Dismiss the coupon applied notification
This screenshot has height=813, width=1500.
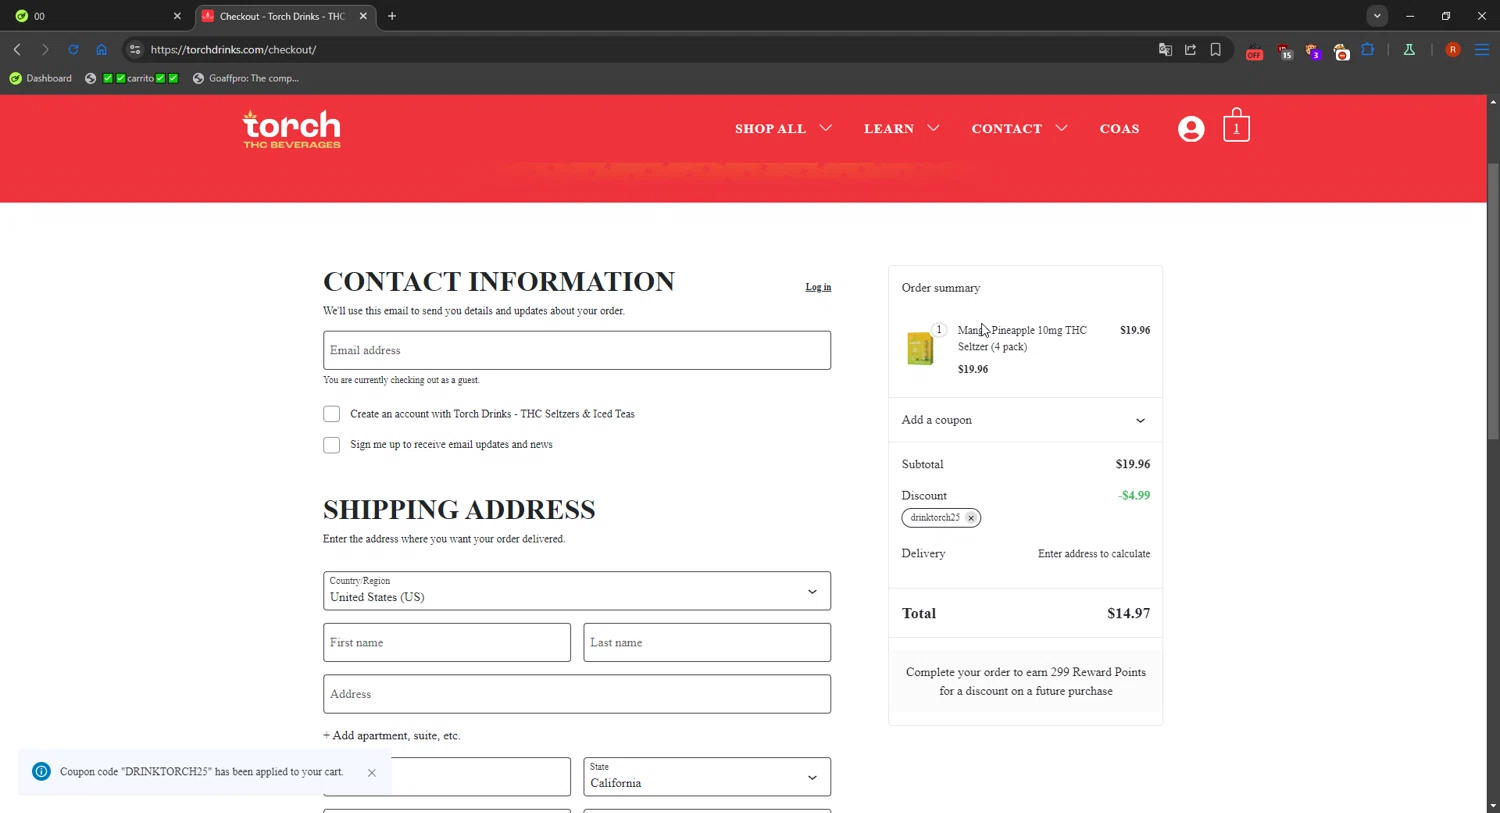pos(371,772)
